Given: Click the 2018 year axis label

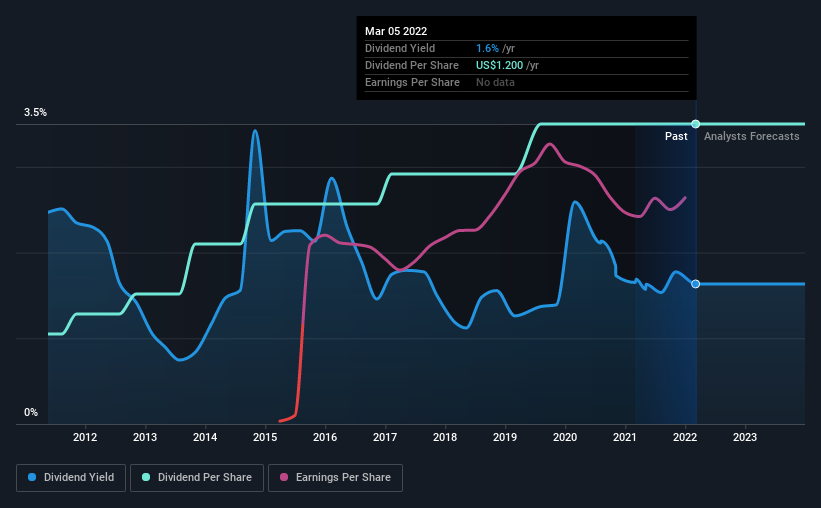Looking at the screenshot, I should (445, 437).
